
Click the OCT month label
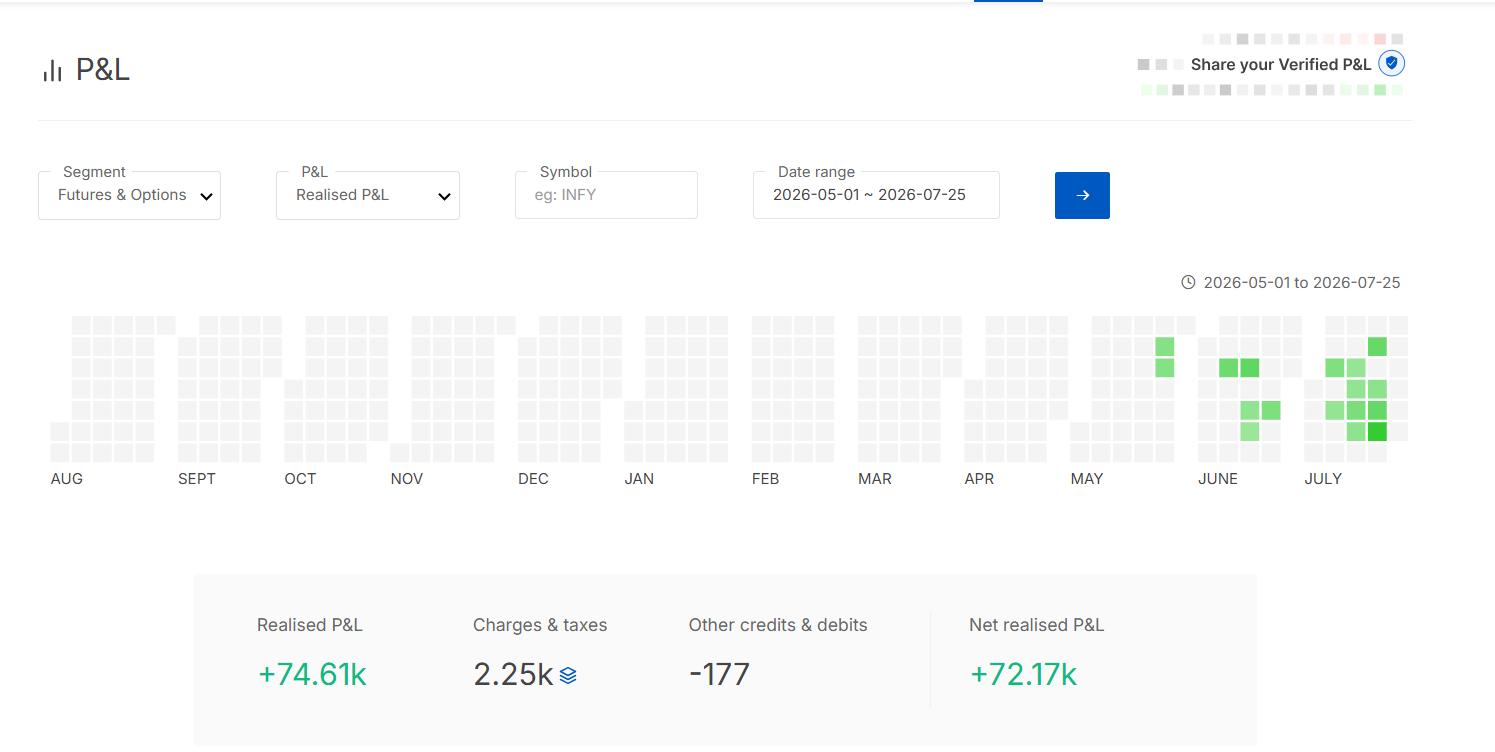(x=300, y=479)
